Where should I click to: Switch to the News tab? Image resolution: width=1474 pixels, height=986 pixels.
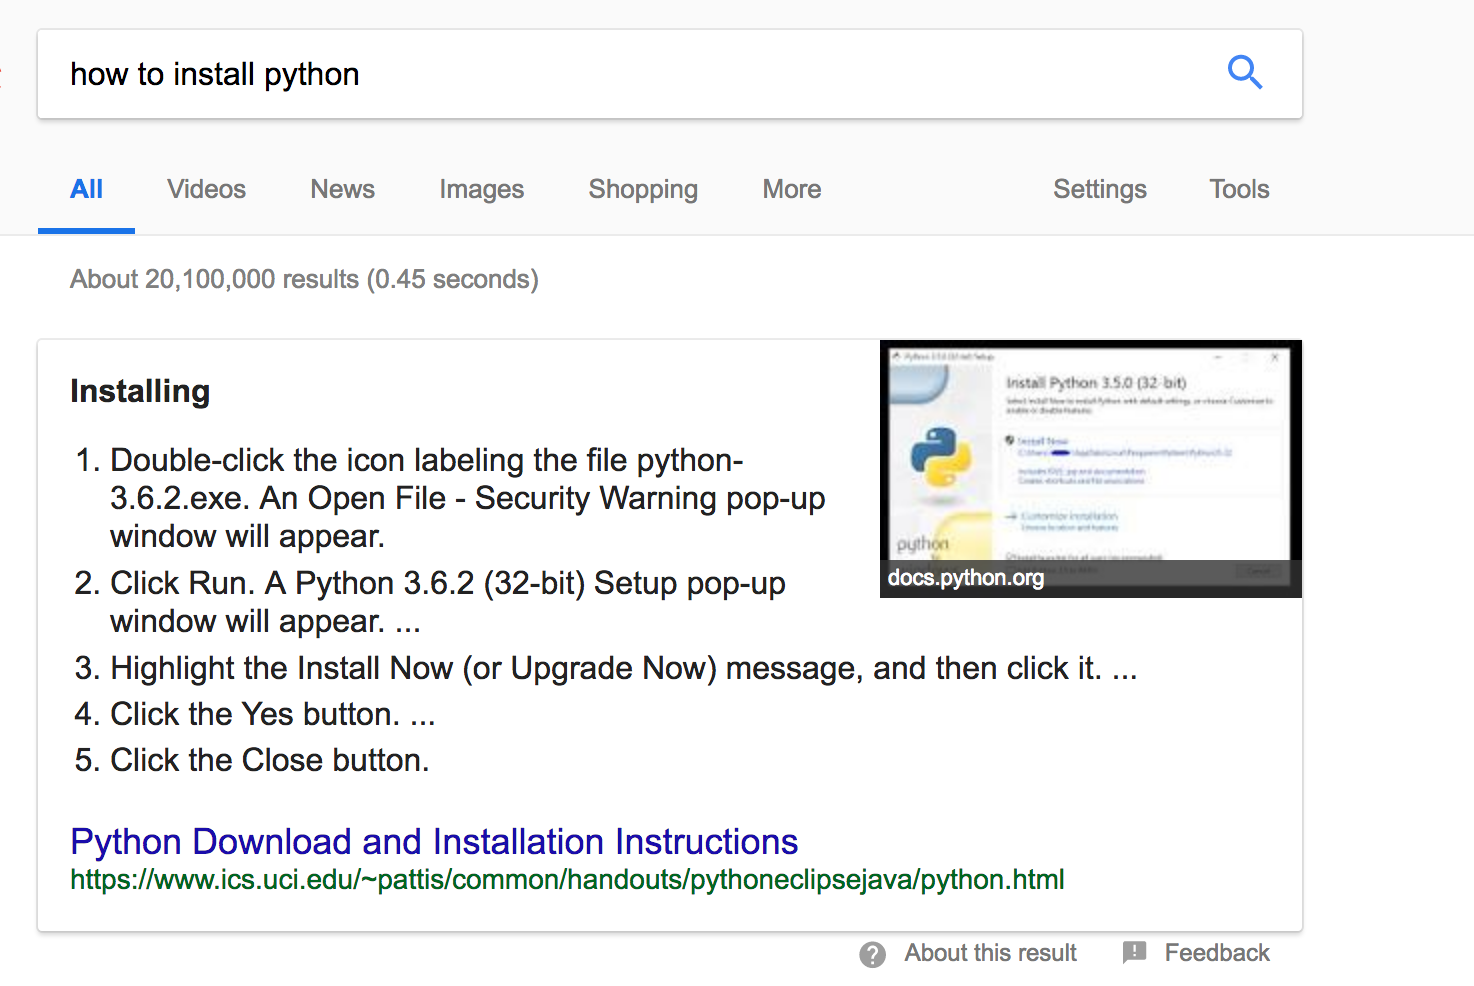point(343,189)
